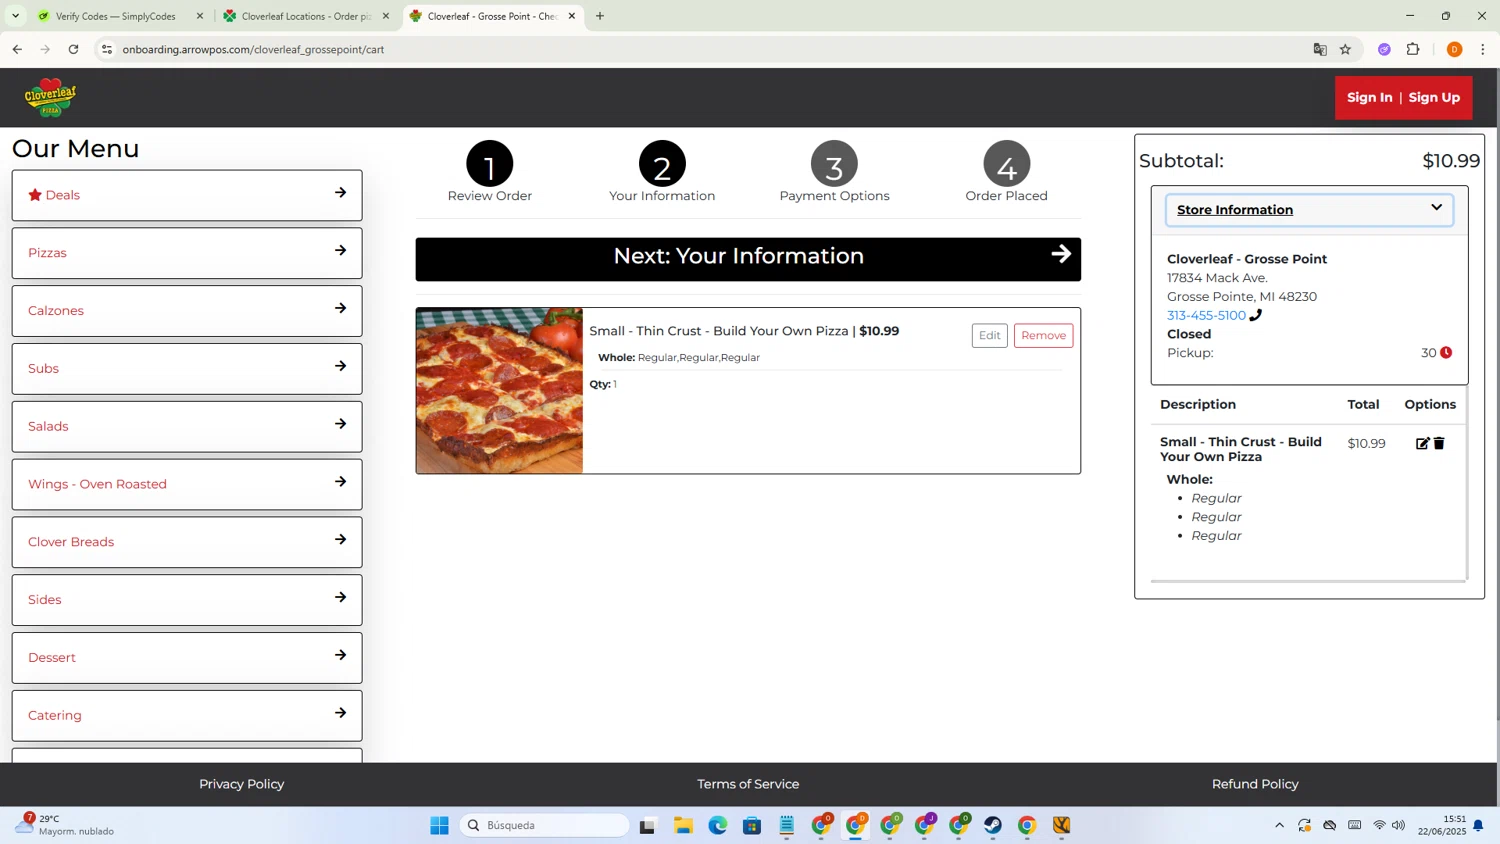Open the Chrome profile avatar
This screenshot has width=1500, height=844.
tap(1454, 49)
